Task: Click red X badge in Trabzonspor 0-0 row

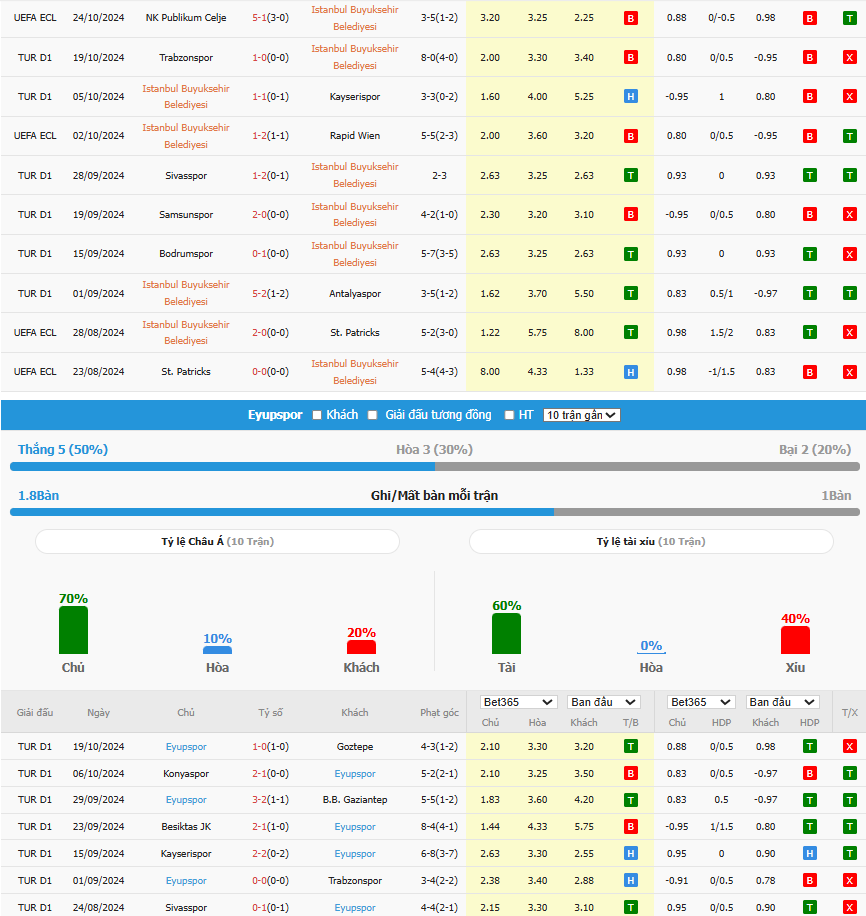Action: (850, 880)
